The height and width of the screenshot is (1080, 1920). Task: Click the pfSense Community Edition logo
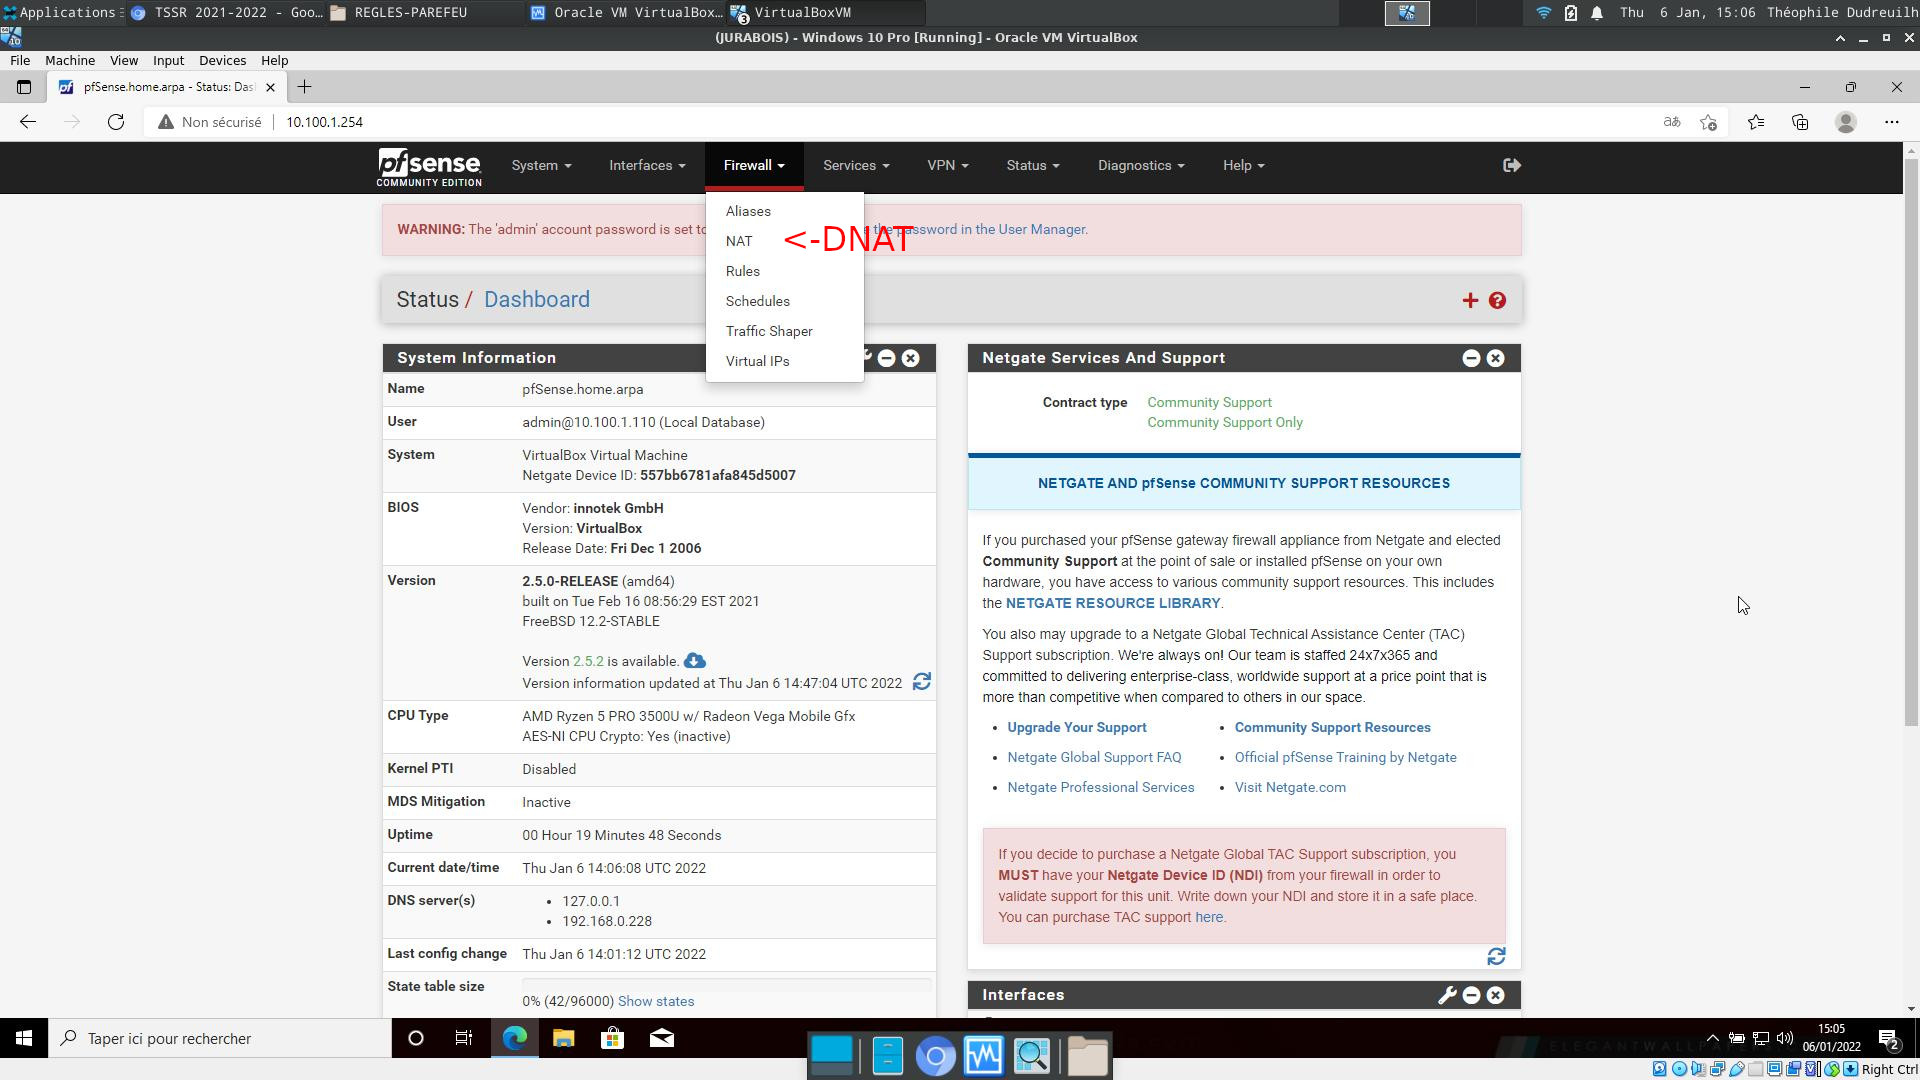click(x=429, y=167)
